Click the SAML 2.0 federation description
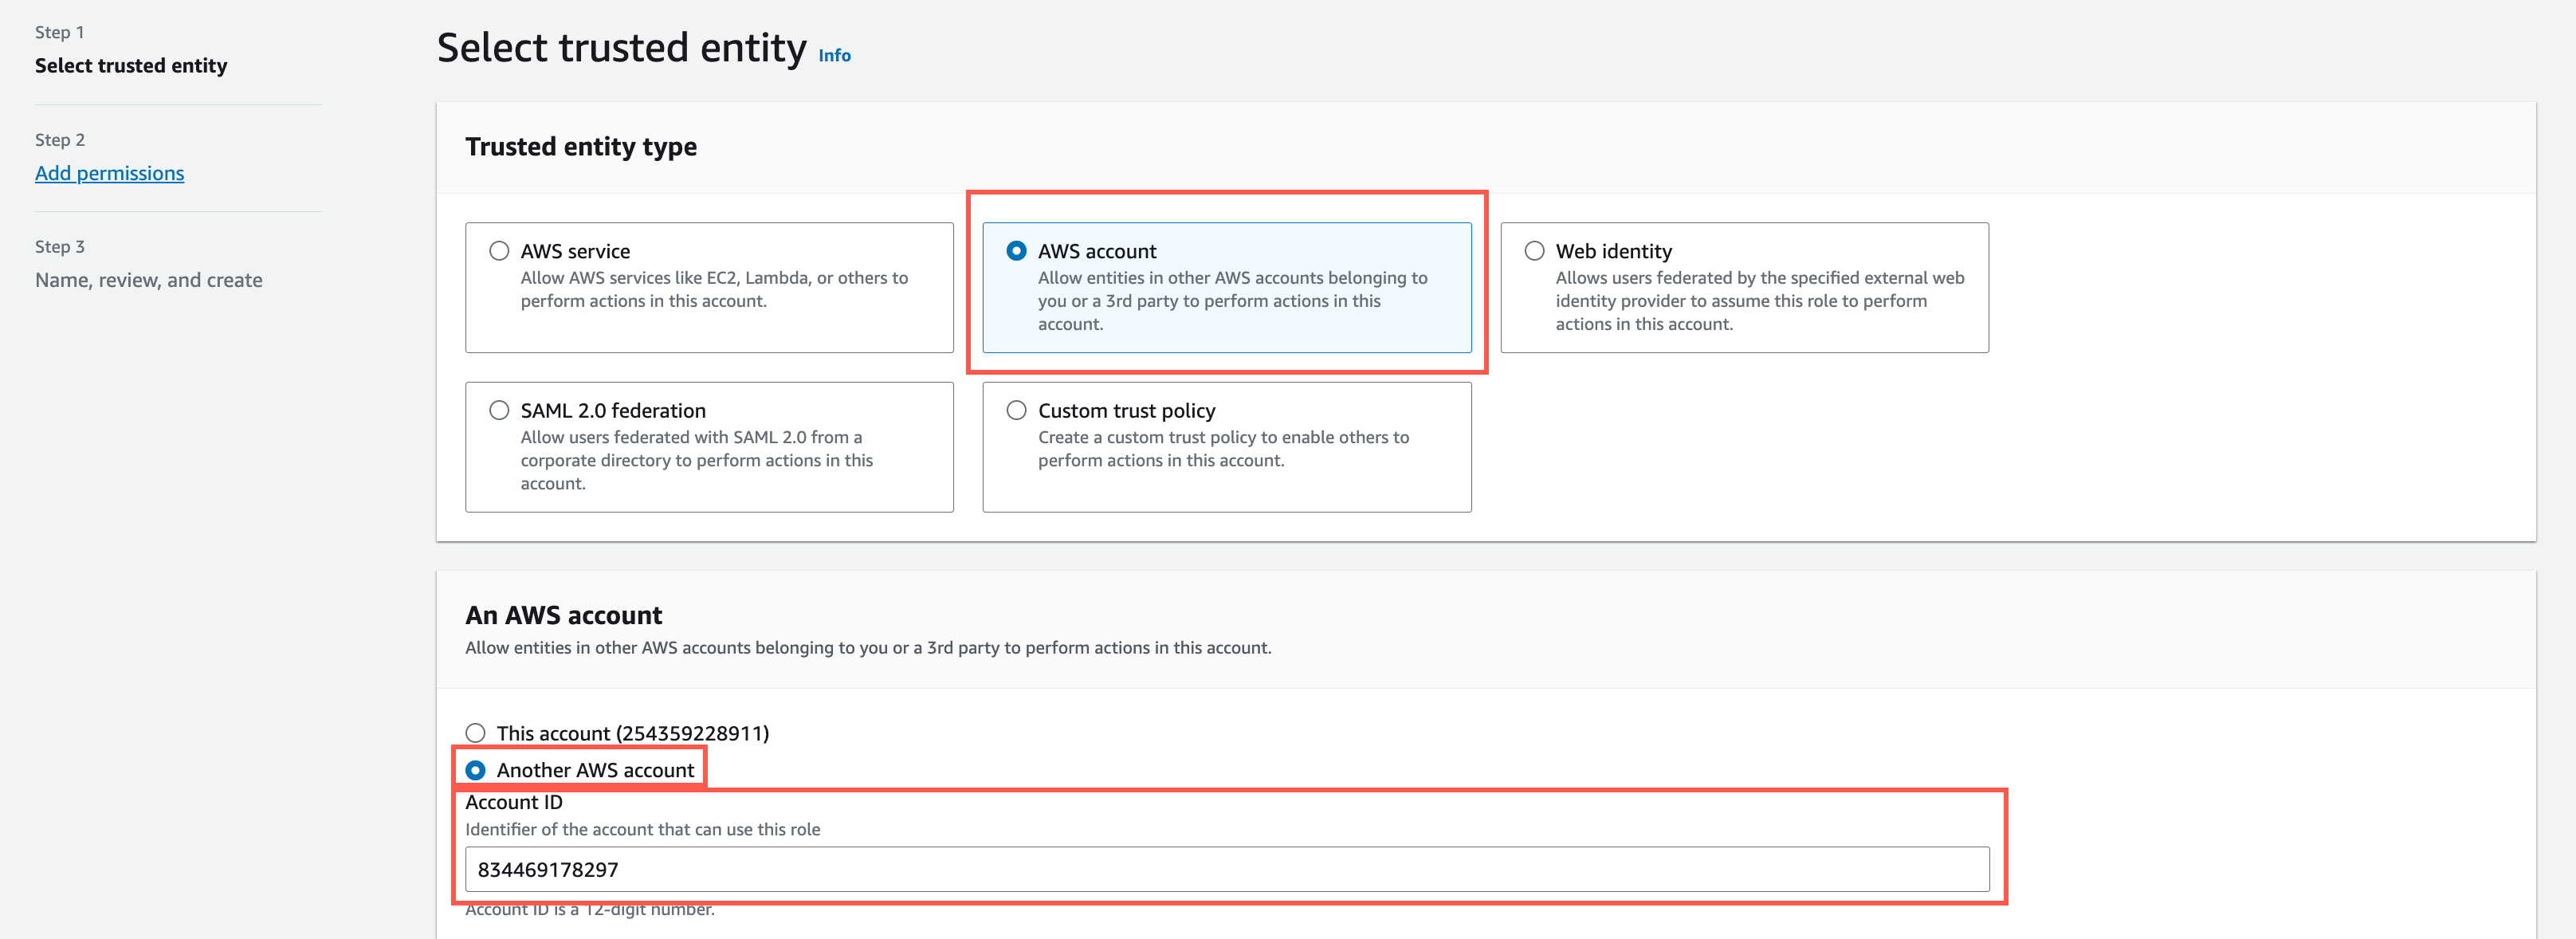 pos(696,460)
